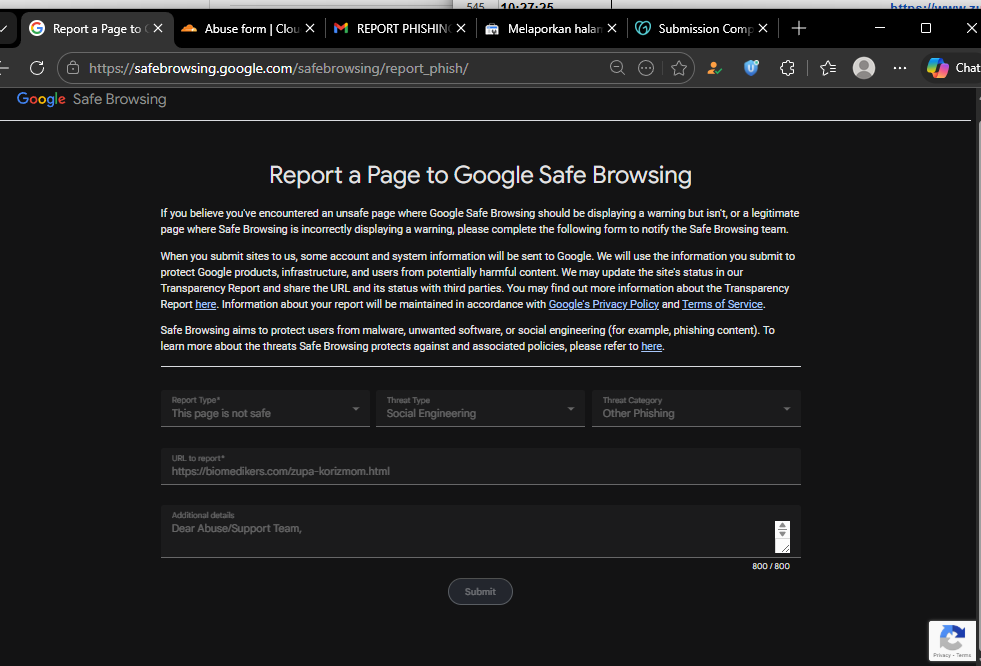The width and height of the screenshot is (981, 666).
Task: Click the zoom out magnifier icon in address bar
Action: click(618, 68)
